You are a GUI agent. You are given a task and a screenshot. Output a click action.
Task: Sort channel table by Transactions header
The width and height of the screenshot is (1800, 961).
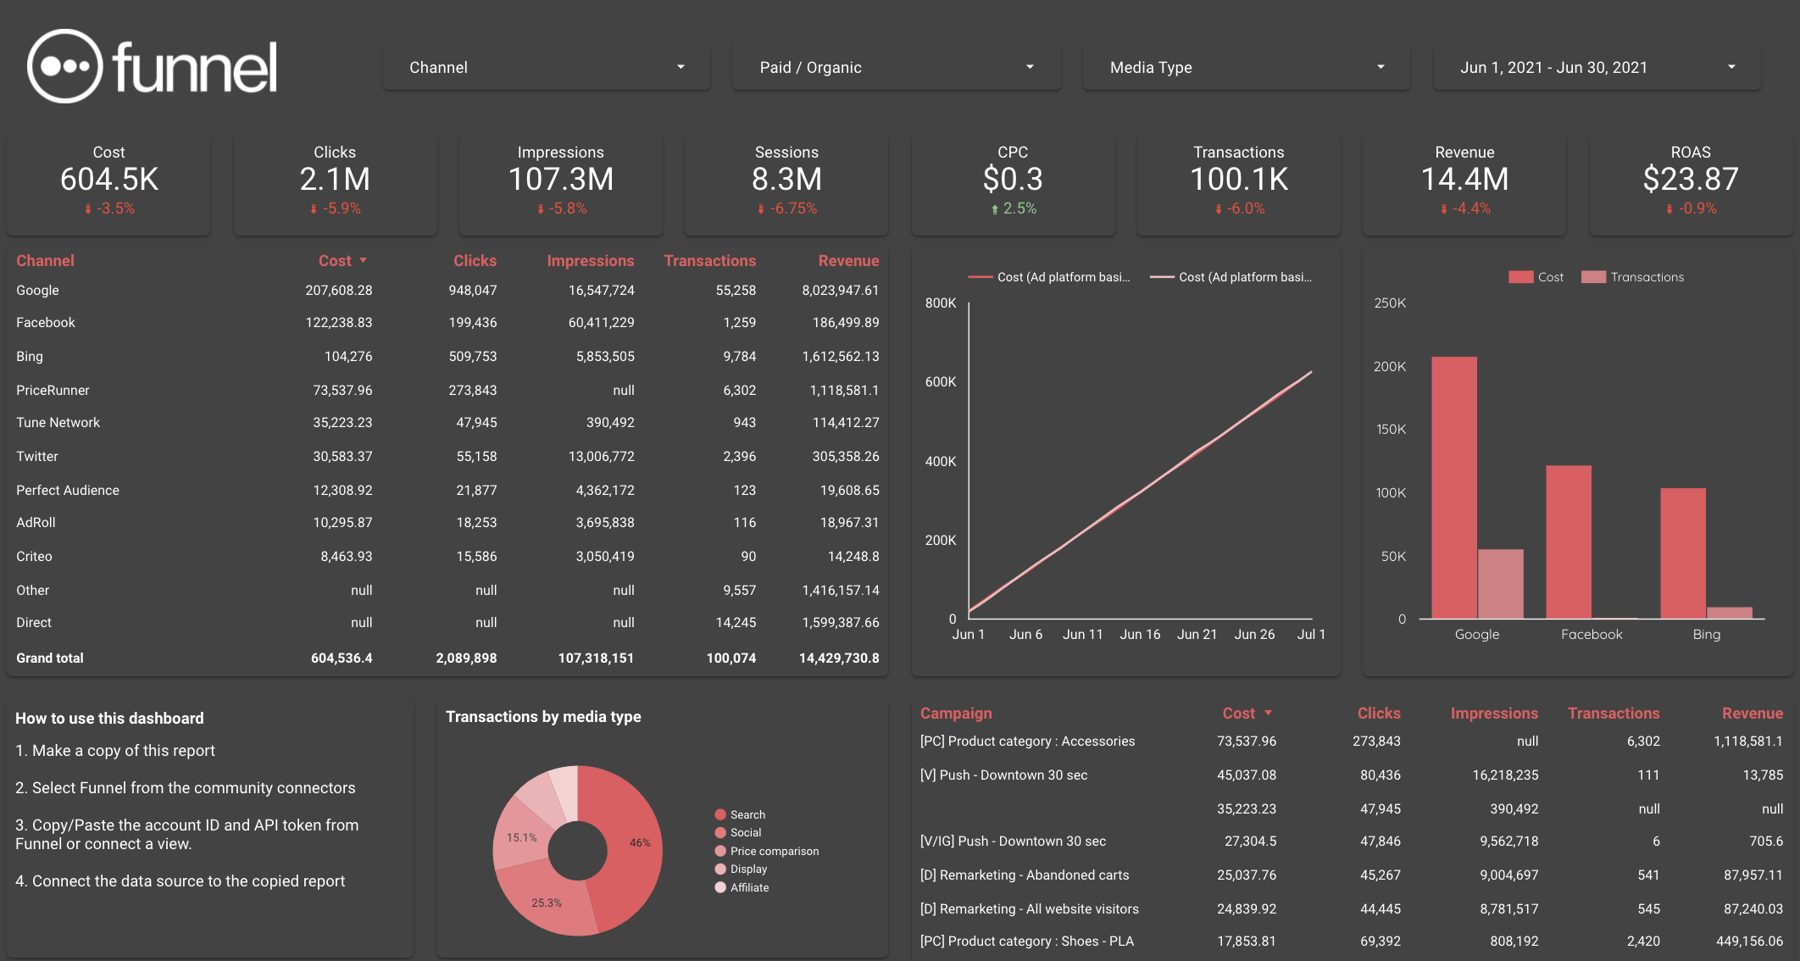710,260
